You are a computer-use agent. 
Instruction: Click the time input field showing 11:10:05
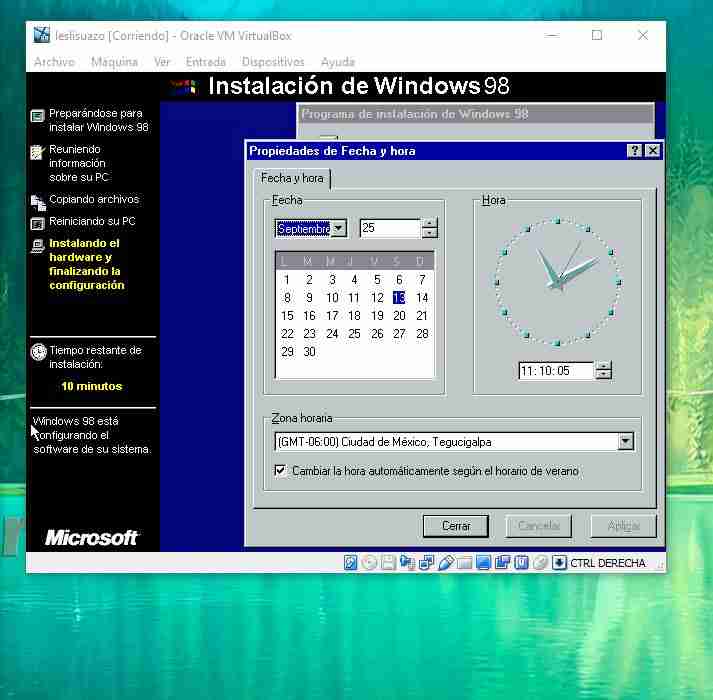[x=555, y=371]
